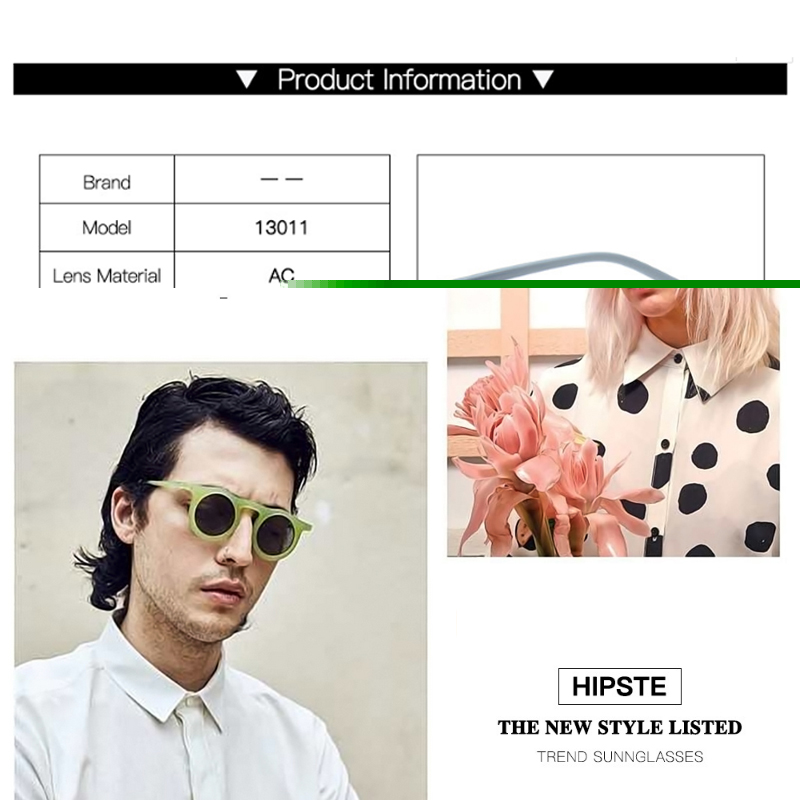Viewport: 800px width, 800px height.
Task: Click the TREND SUNNGLASSES caption
Action: pyautogui.click(x=620, y=757)
